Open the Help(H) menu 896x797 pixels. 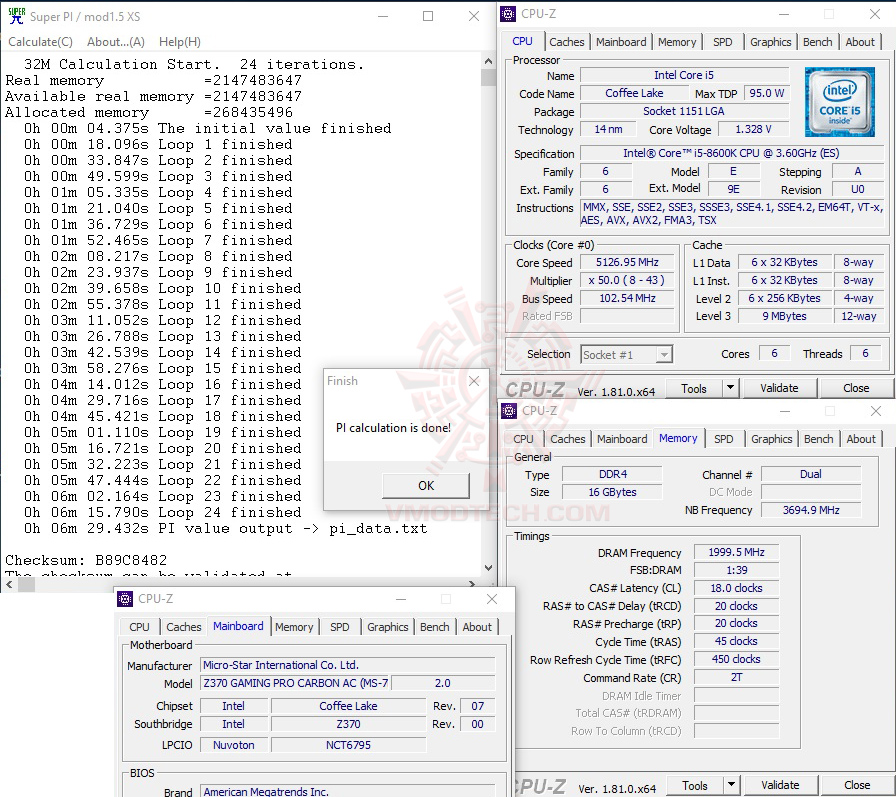179,42
